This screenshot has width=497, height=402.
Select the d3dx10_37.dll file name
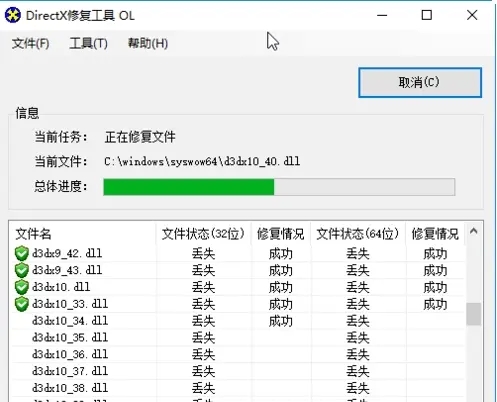coord(70,371)
